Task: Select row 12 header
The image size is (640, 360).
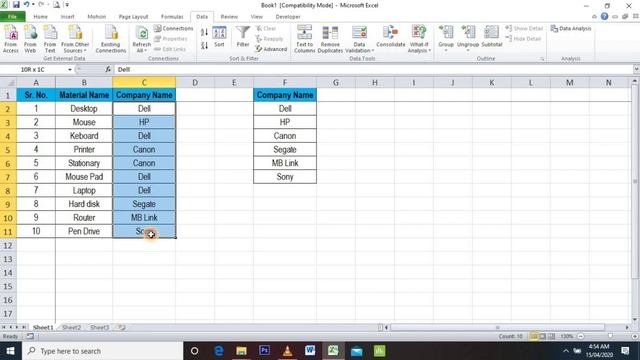Action: [x=8, y=245]
